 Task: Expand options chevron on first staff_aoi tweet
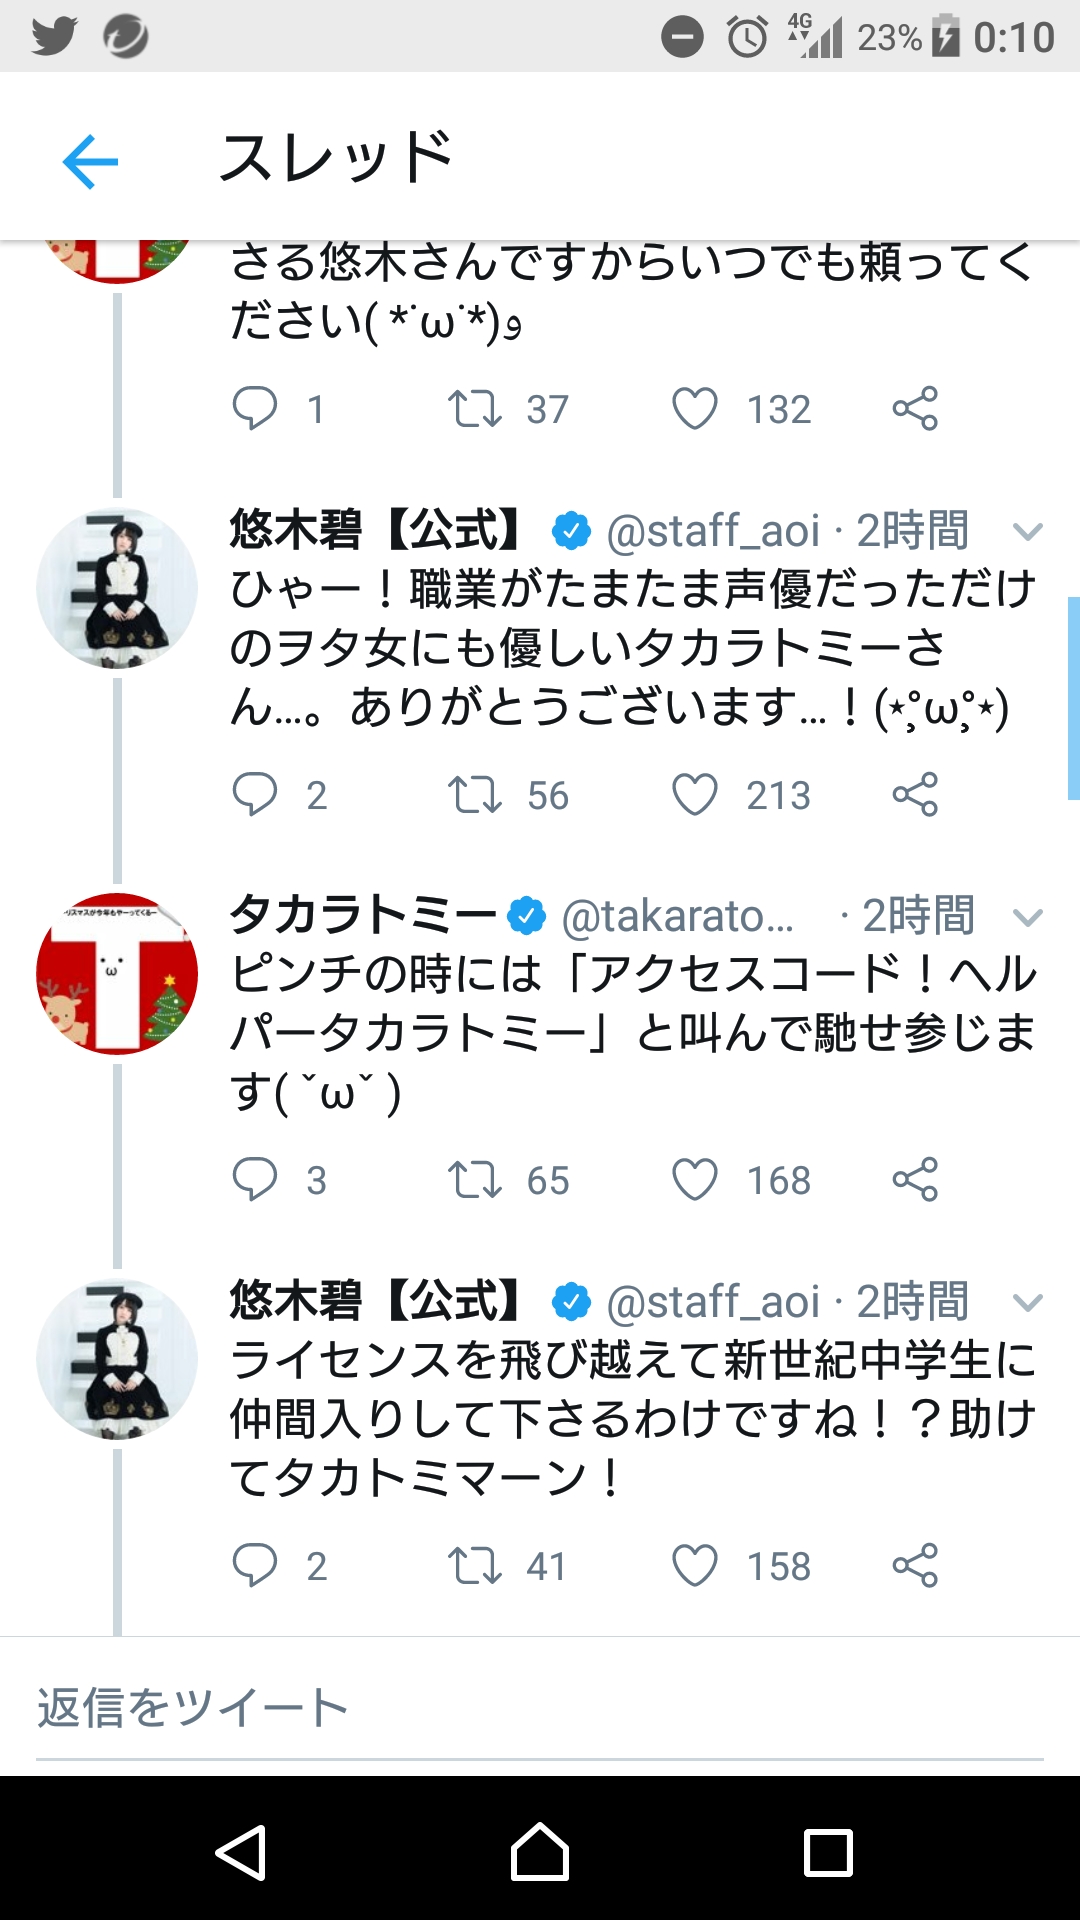pyautogui.click(x=1028, y=531)
